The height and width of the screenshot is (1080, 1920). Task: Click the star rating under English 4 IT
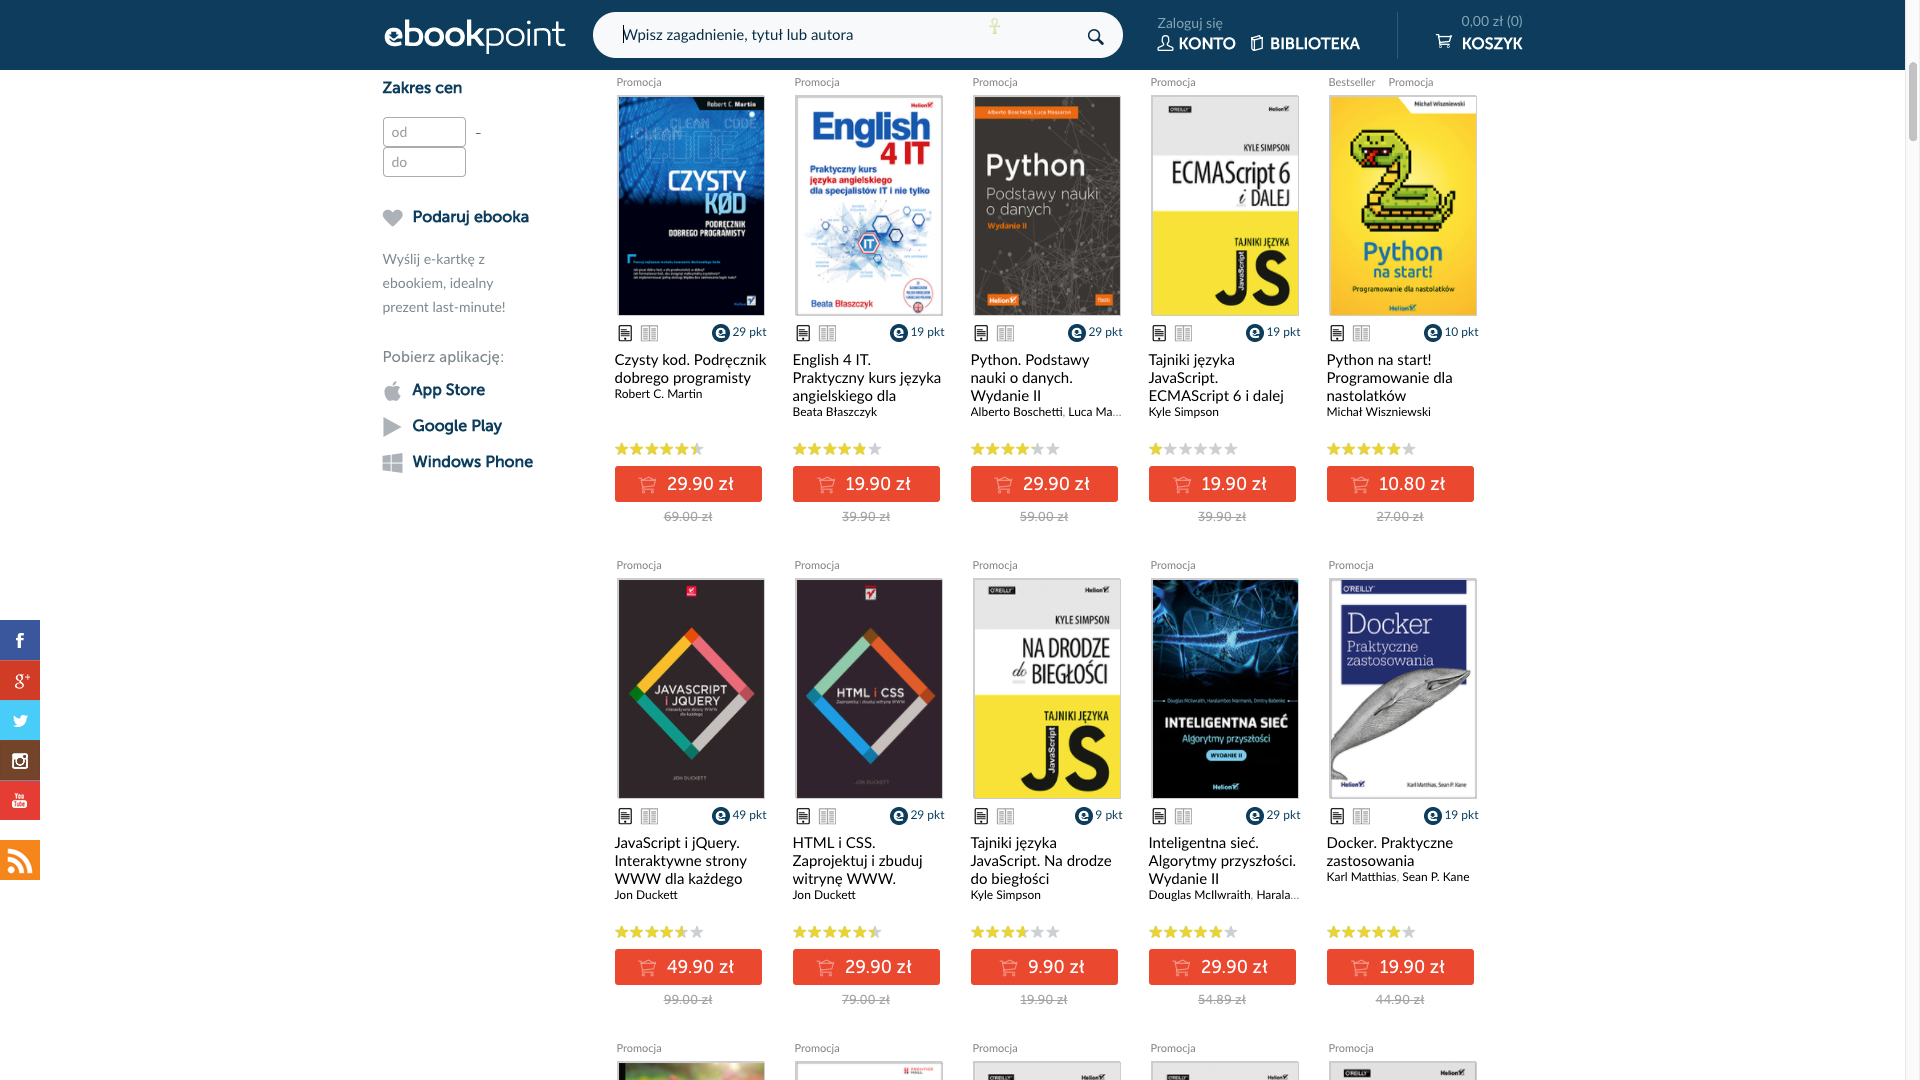[837, 449]
